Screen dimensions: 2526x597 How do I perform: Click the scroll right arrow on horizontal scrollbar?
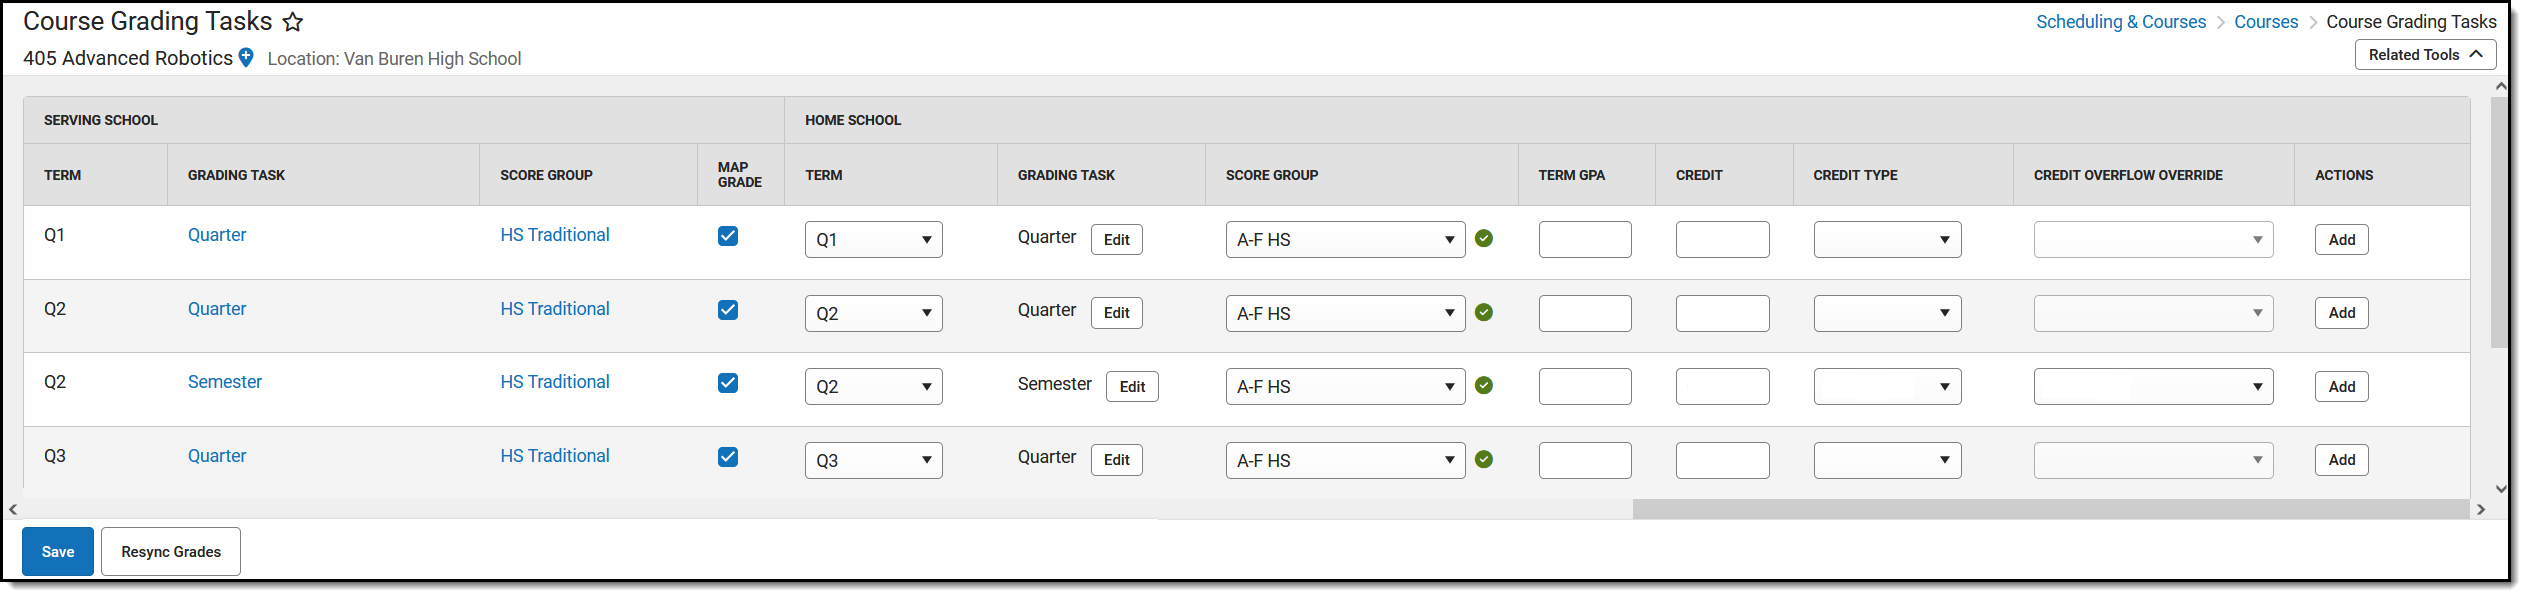point(2481,509)
